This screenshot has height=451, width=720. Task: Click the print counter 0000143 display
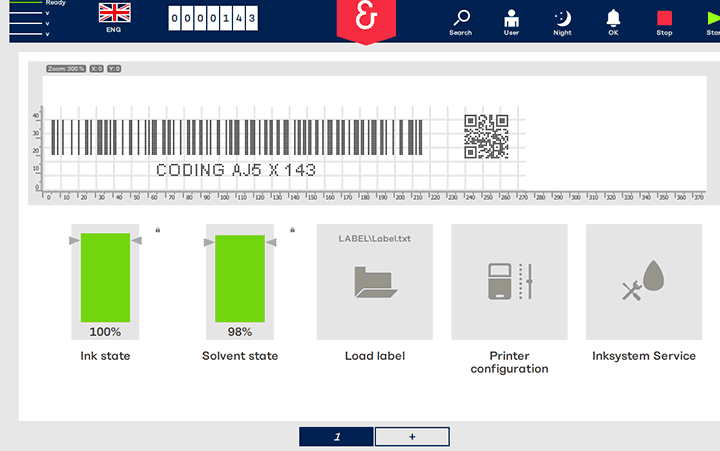click(213, 18)
